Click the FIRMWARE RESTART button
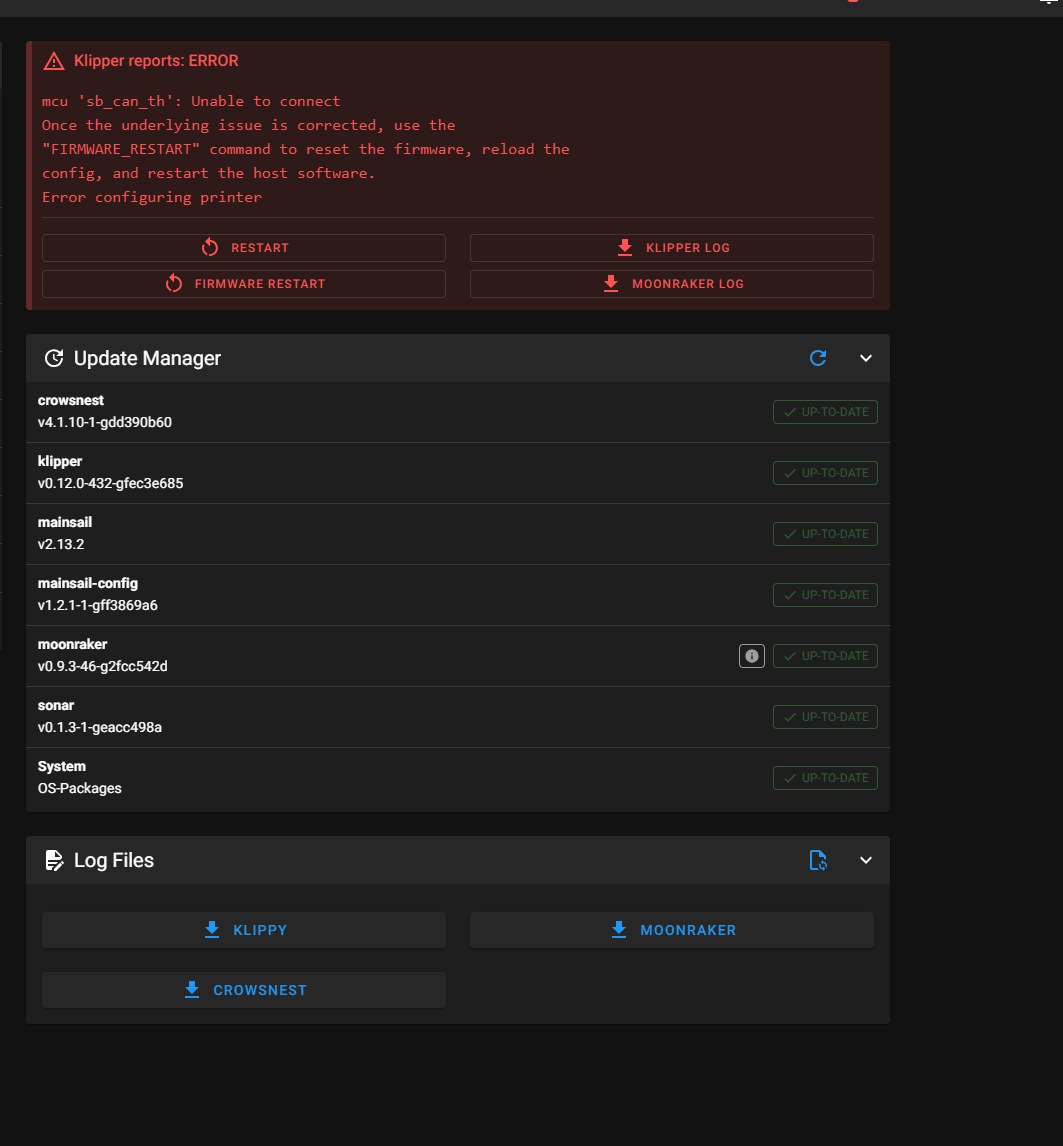The width and height of the screenshot is (1063, 1146). [243, 284]
